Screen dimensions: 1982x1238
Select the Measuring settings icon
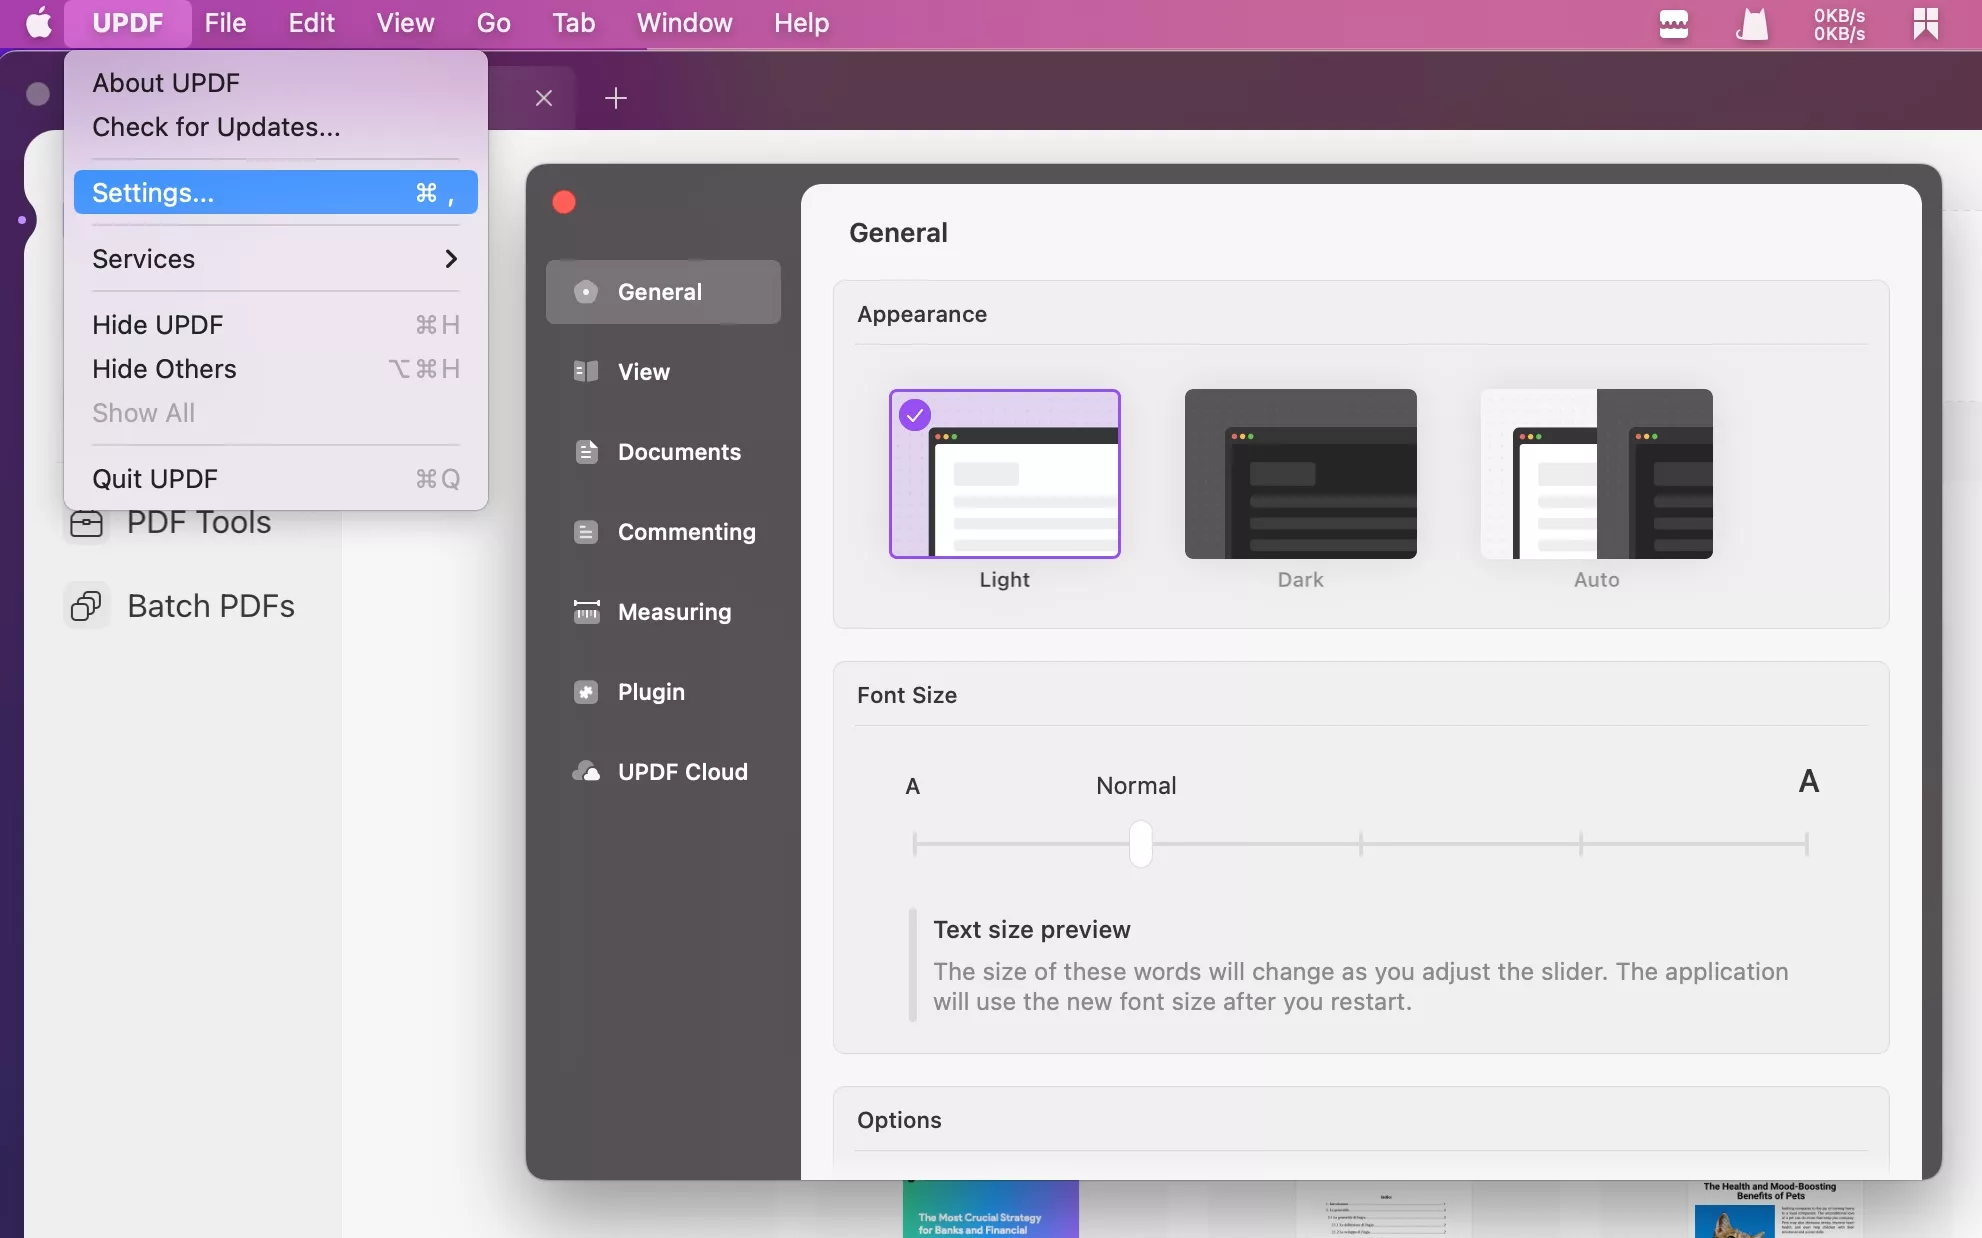click(x=585, y=610)
